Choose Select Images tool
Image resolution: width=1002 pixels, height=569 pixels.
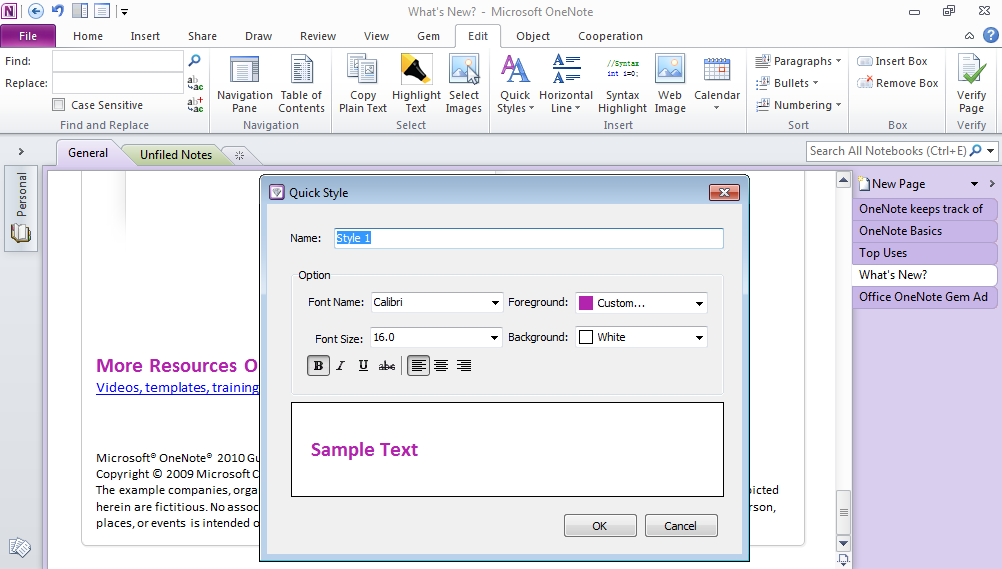pyautogui.click(x=463, y=84)
